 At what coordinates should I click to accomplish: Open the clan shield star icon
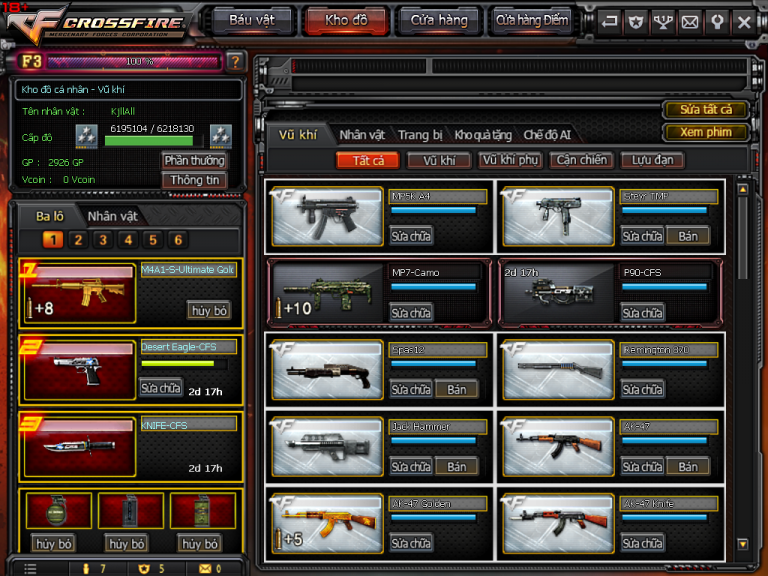coord(636,21)
